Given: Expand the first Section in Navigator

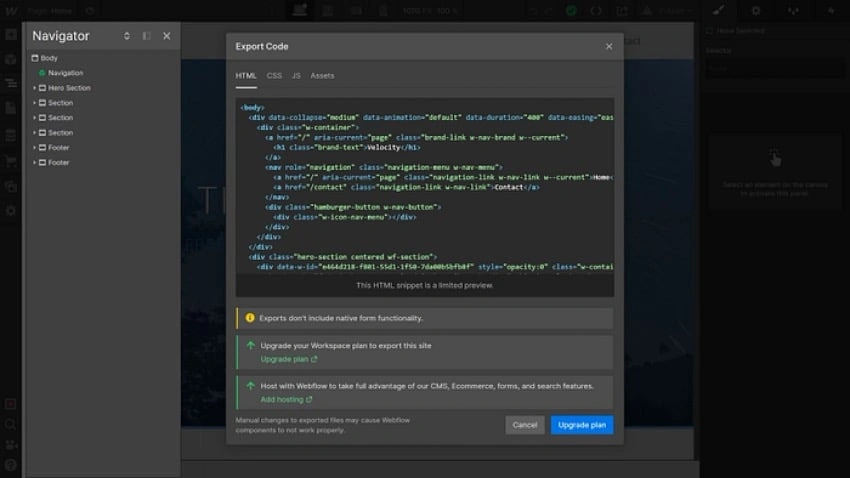Looking at the screenshot, I should (34, 103).
